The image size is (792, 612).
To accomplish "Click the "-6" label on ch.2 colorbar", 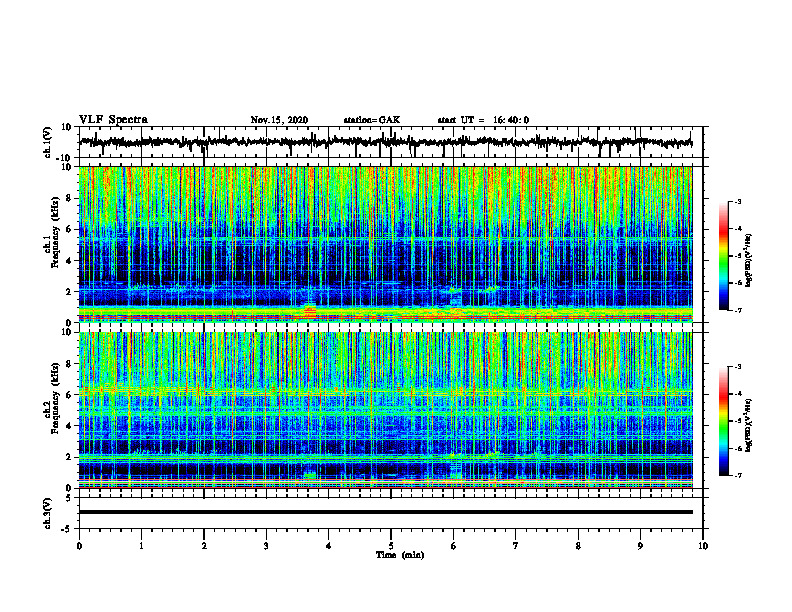I will (x=737, y=448).
